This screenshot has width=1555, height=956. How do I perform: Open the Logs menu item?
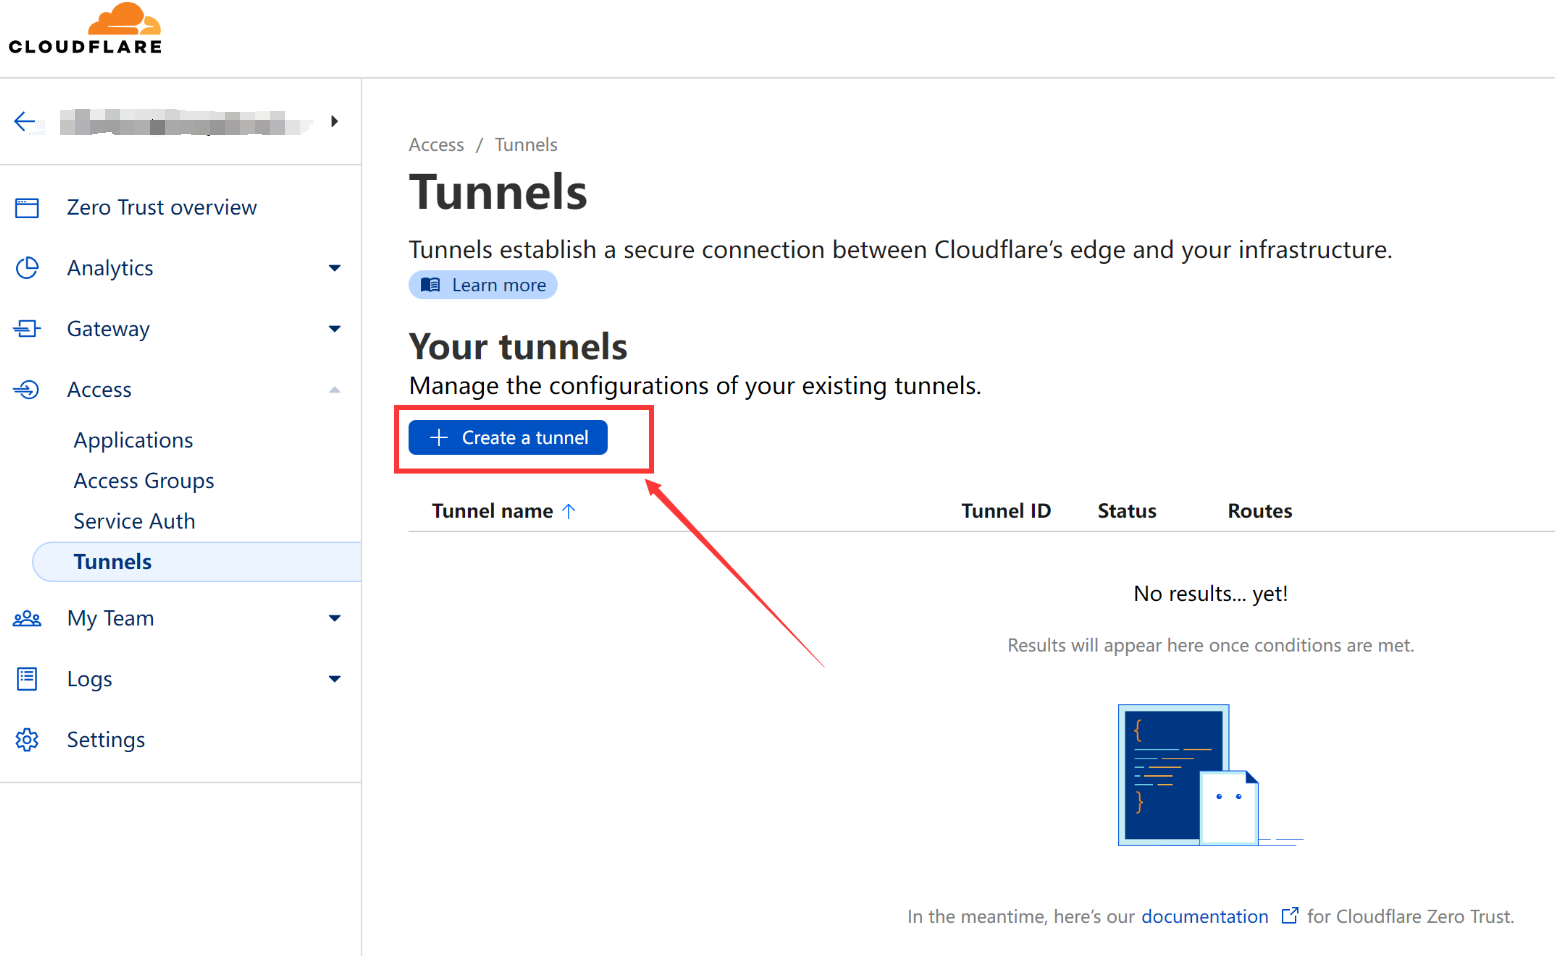coord(89,679)
